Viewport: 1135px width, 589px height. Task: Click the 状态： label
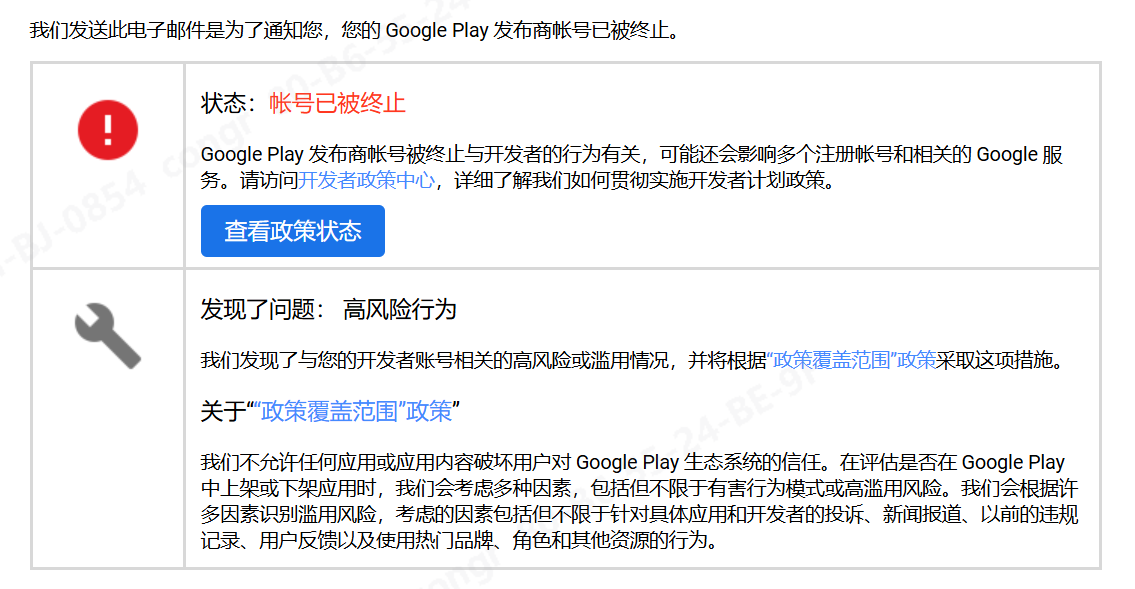(x=229, y=103)
